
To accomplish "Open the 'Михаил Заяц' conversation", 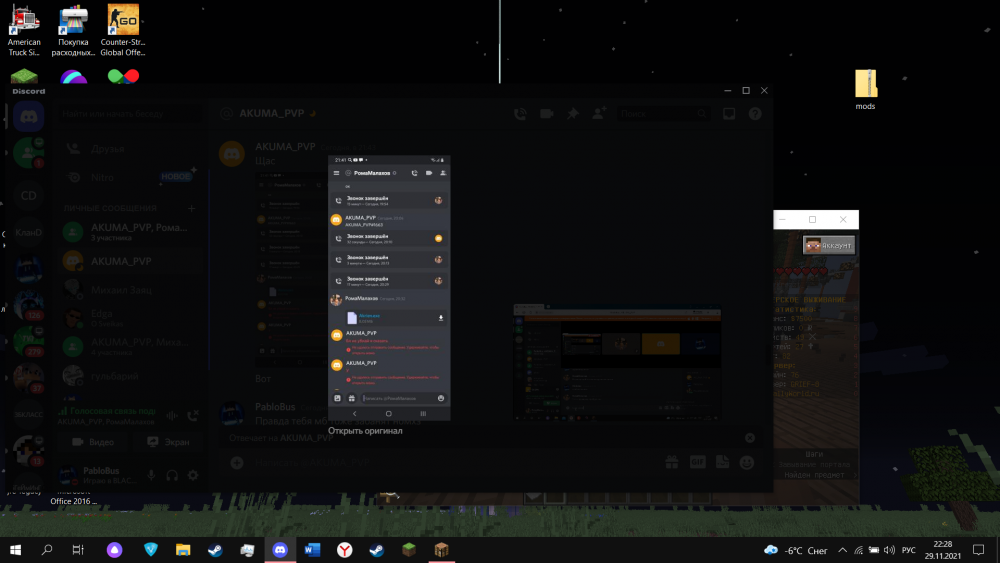I will click(x=130, y=289).
